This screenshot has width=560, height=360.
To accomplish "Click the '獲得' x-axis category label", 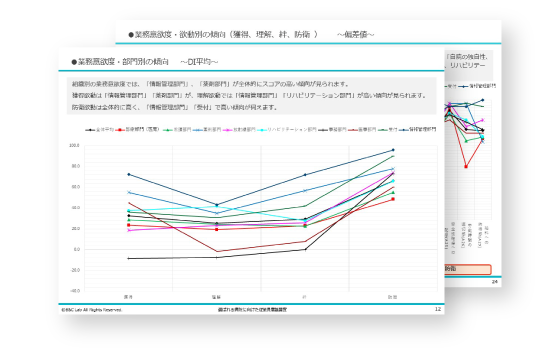I will click(128, 297).
